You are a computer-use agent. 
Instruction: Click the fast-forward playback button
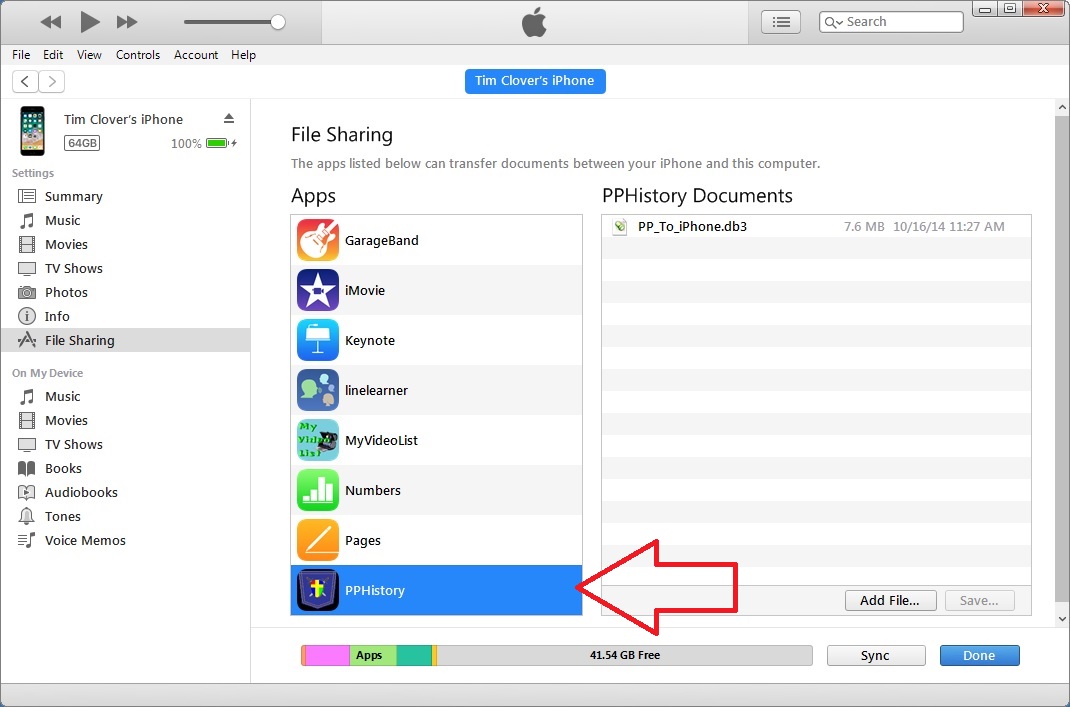click(x=127, y=23)
